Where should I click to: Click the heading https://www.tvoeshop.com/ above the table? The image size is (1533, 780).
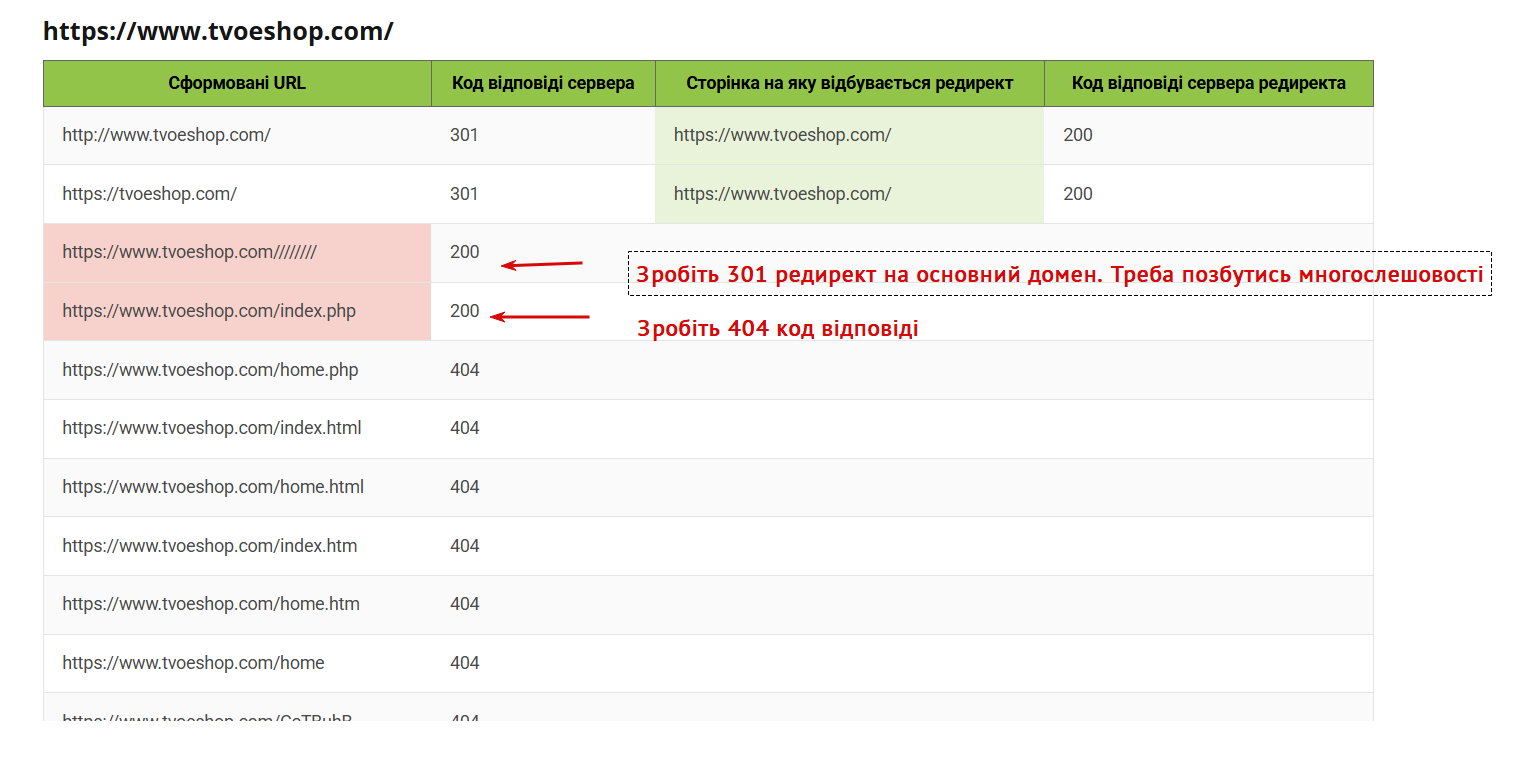point(218,31)
